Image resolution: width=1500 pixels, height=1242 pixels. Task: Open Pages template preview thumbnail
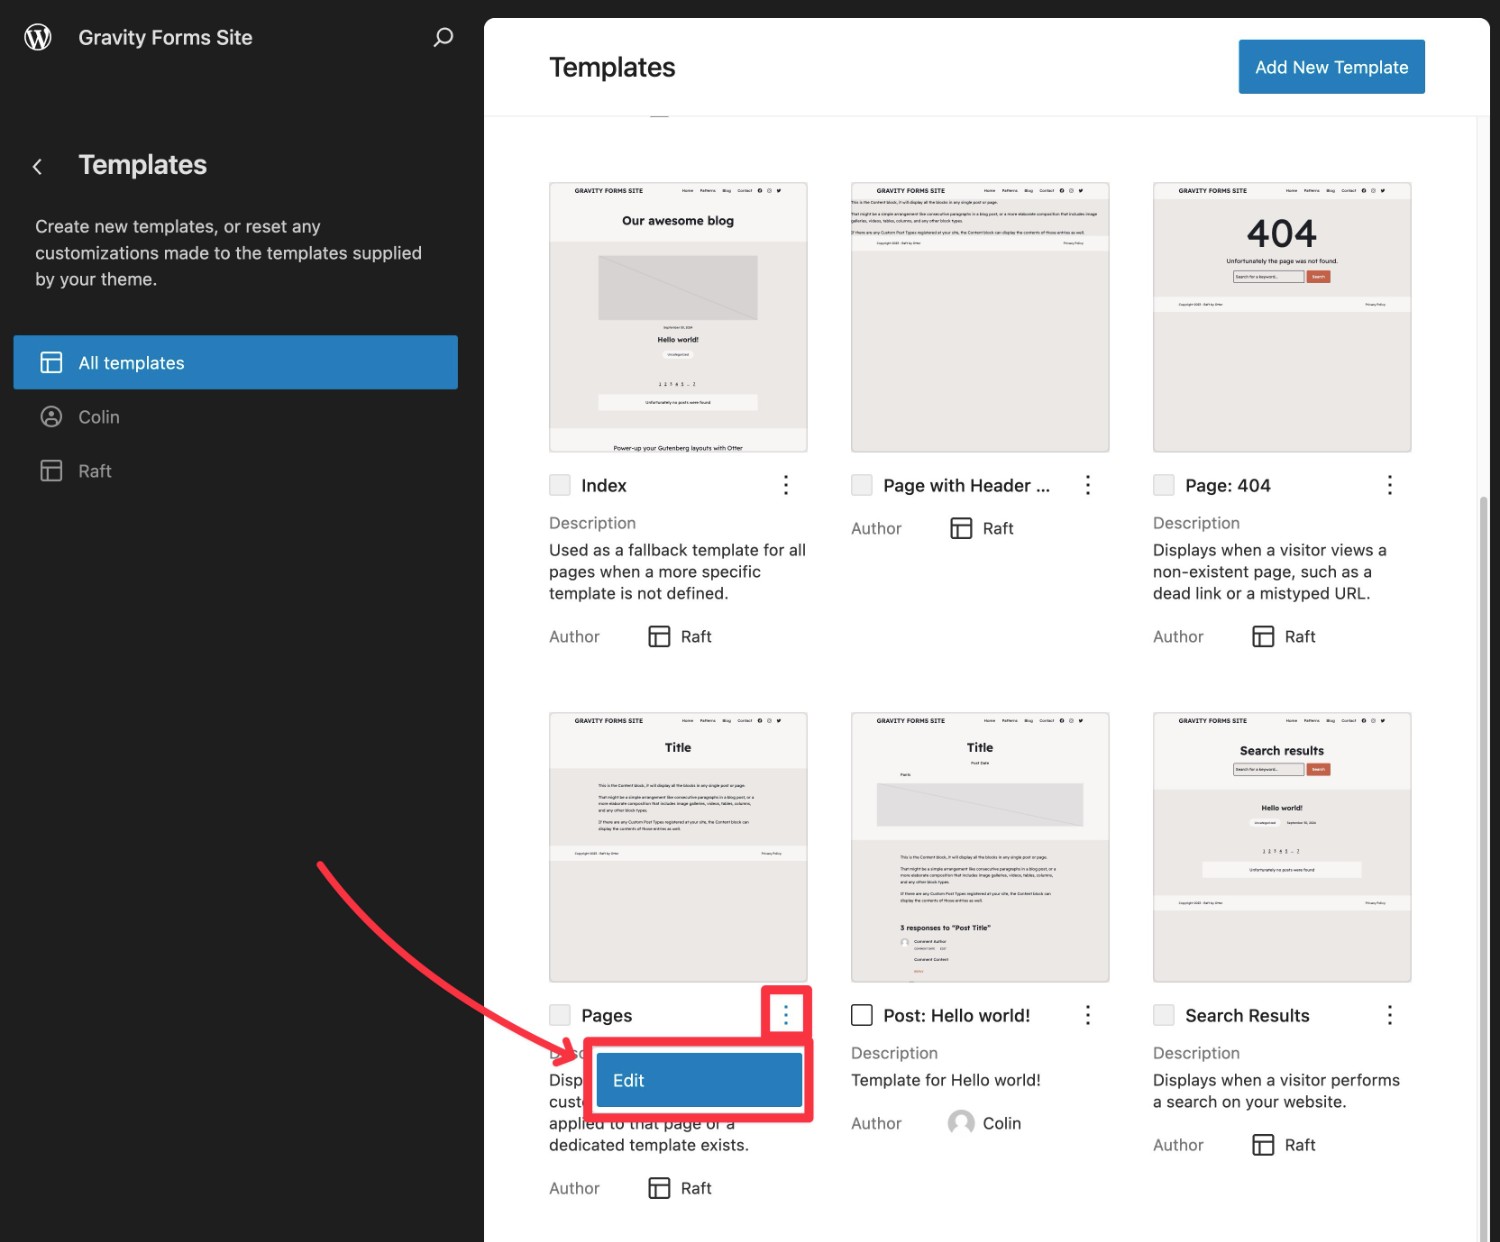(678, 847)
